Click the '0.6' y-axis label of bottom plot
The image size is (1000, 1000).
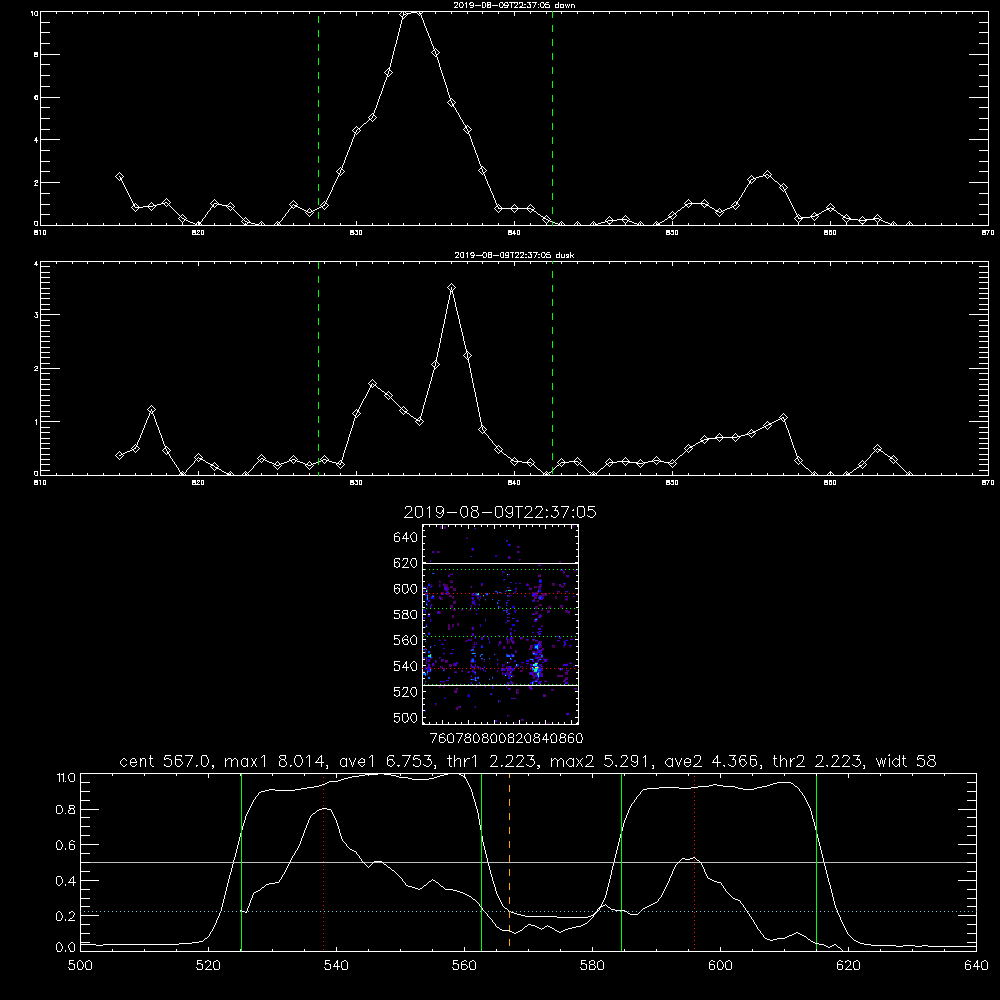pyautogui.click(x=66, y=845)
